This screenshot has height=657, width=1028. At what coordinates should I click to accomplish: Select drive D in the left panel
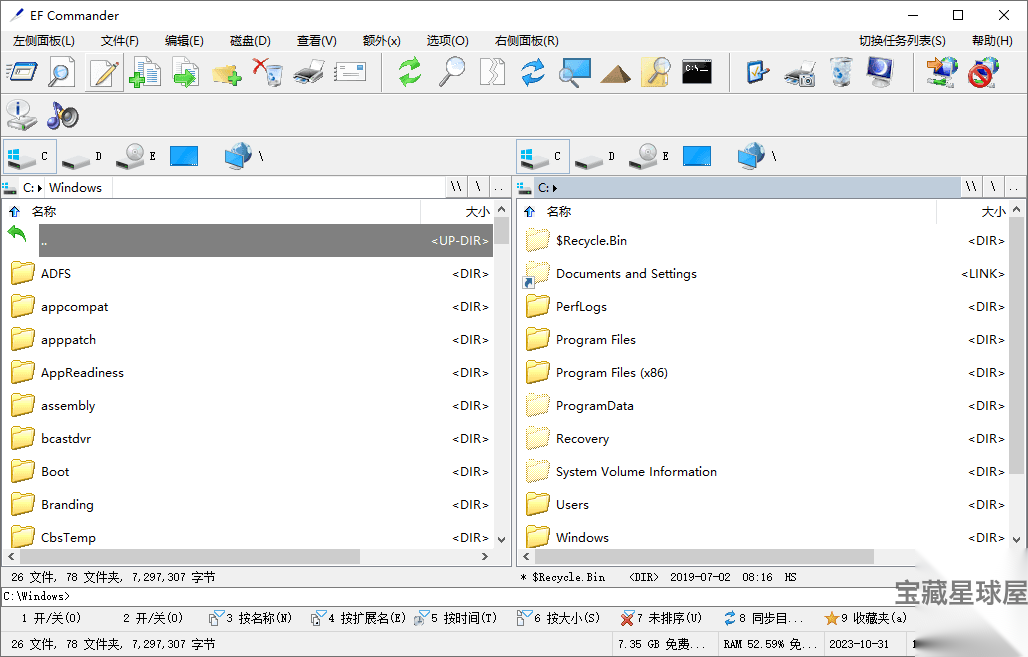tap(82, 157)
